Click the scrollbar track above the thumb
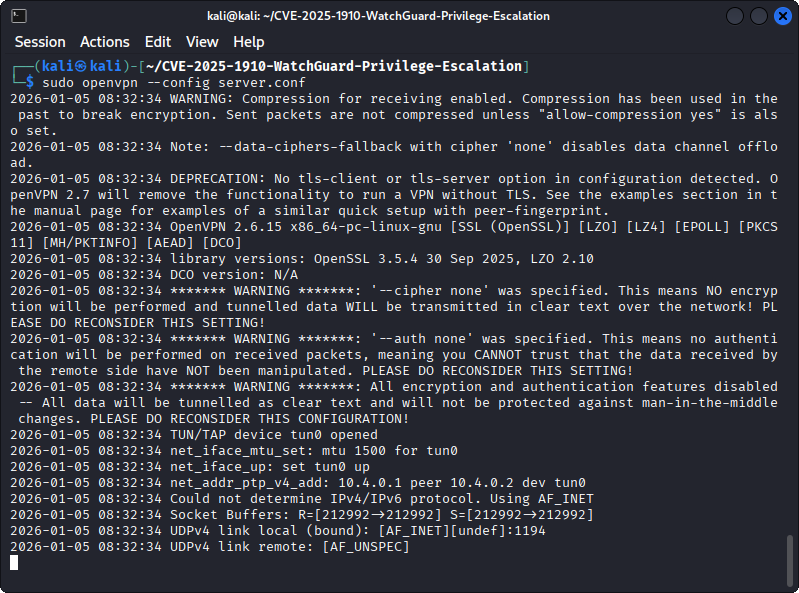799x593 pixels. click(x=790, y=300)
